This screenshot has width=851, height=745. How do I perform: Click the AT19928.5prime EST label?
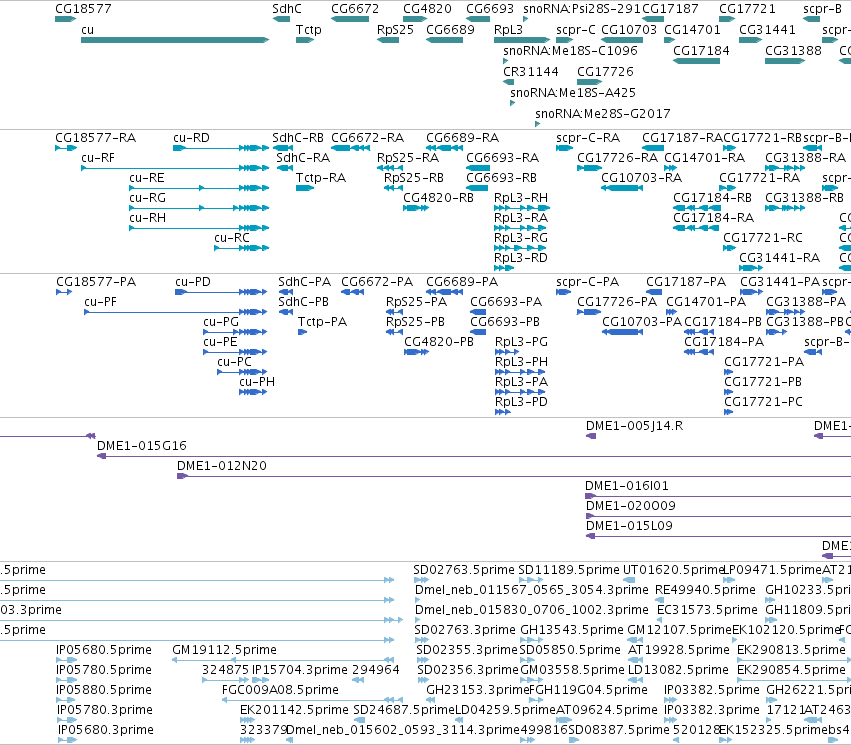click(x=678, y=650)
